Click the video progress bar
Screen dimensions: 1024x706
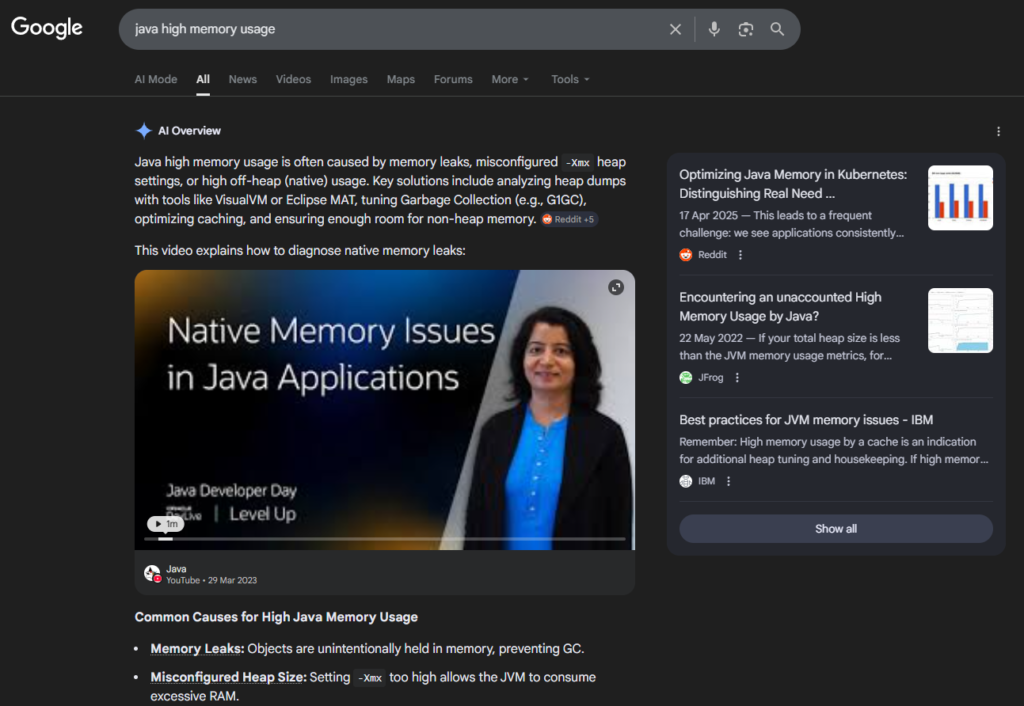coord(384,539)
